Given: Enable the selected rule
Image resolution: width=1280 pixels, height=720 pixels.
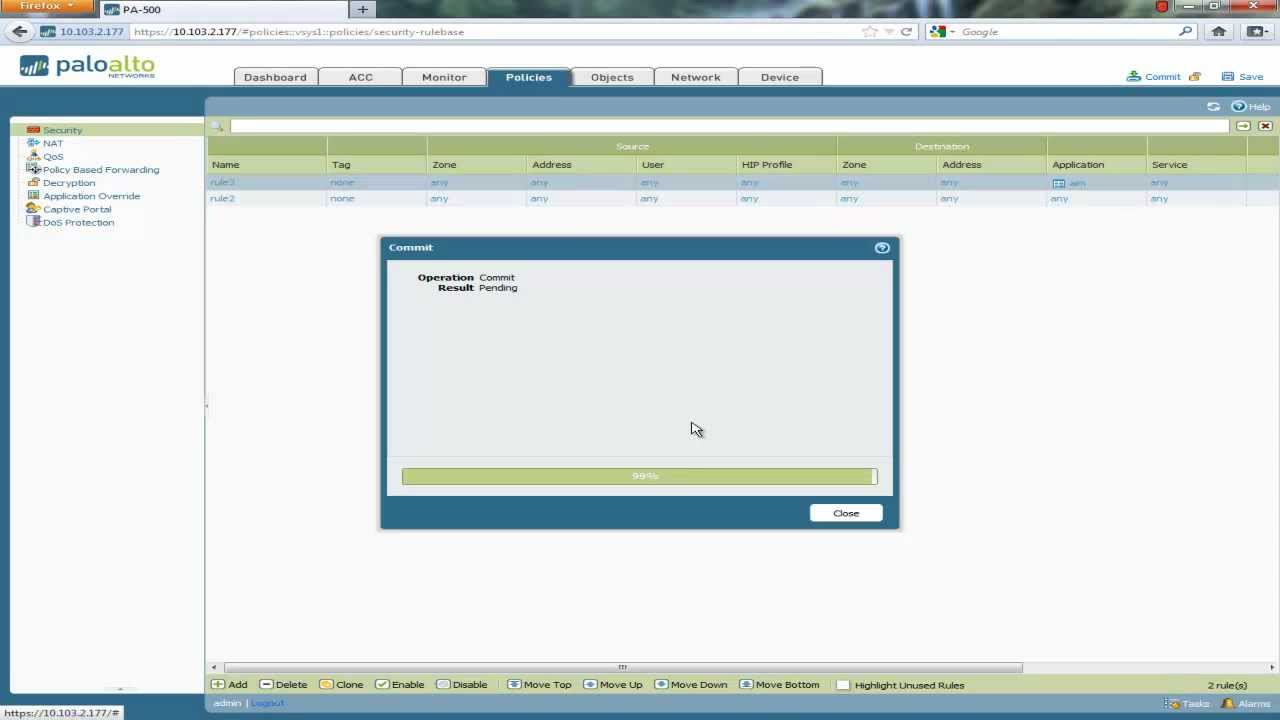Looking at the screenshot, I should 399,685.
